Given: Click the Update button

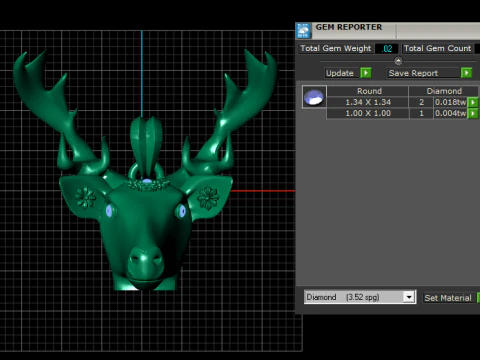Looking at the screenshot, I should click(x=342, y=73).
